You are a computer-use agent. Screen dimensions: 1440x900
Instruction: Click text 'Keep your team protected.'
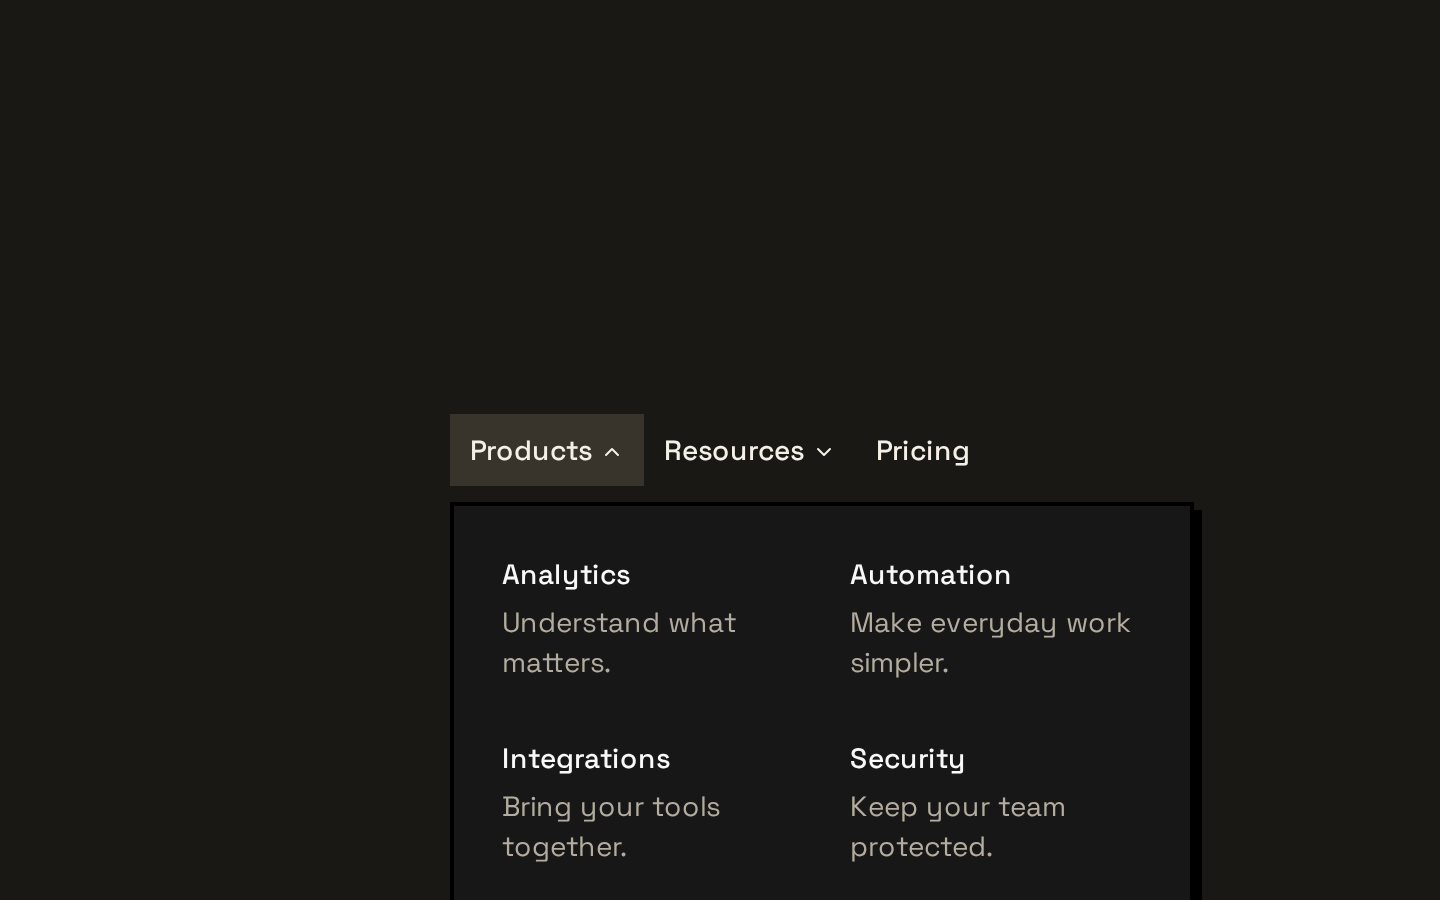(x=958, y=826)
